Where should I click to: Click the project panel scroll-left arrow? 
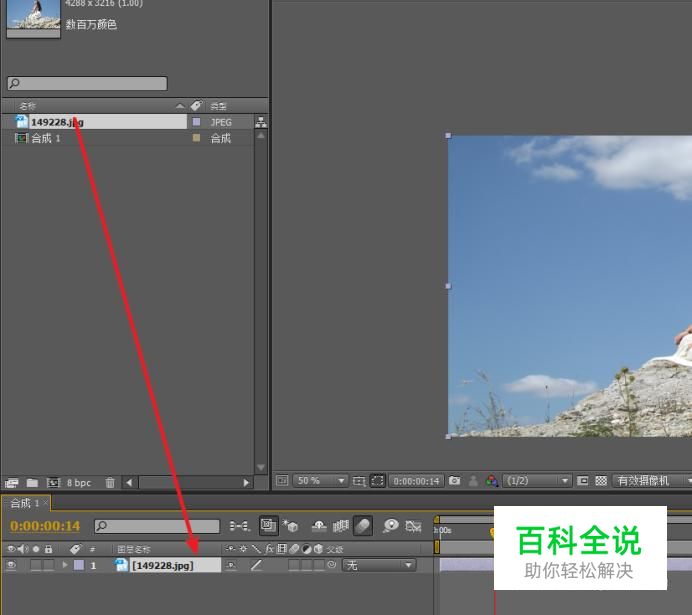pyautogui.click(x=129, y=483)
